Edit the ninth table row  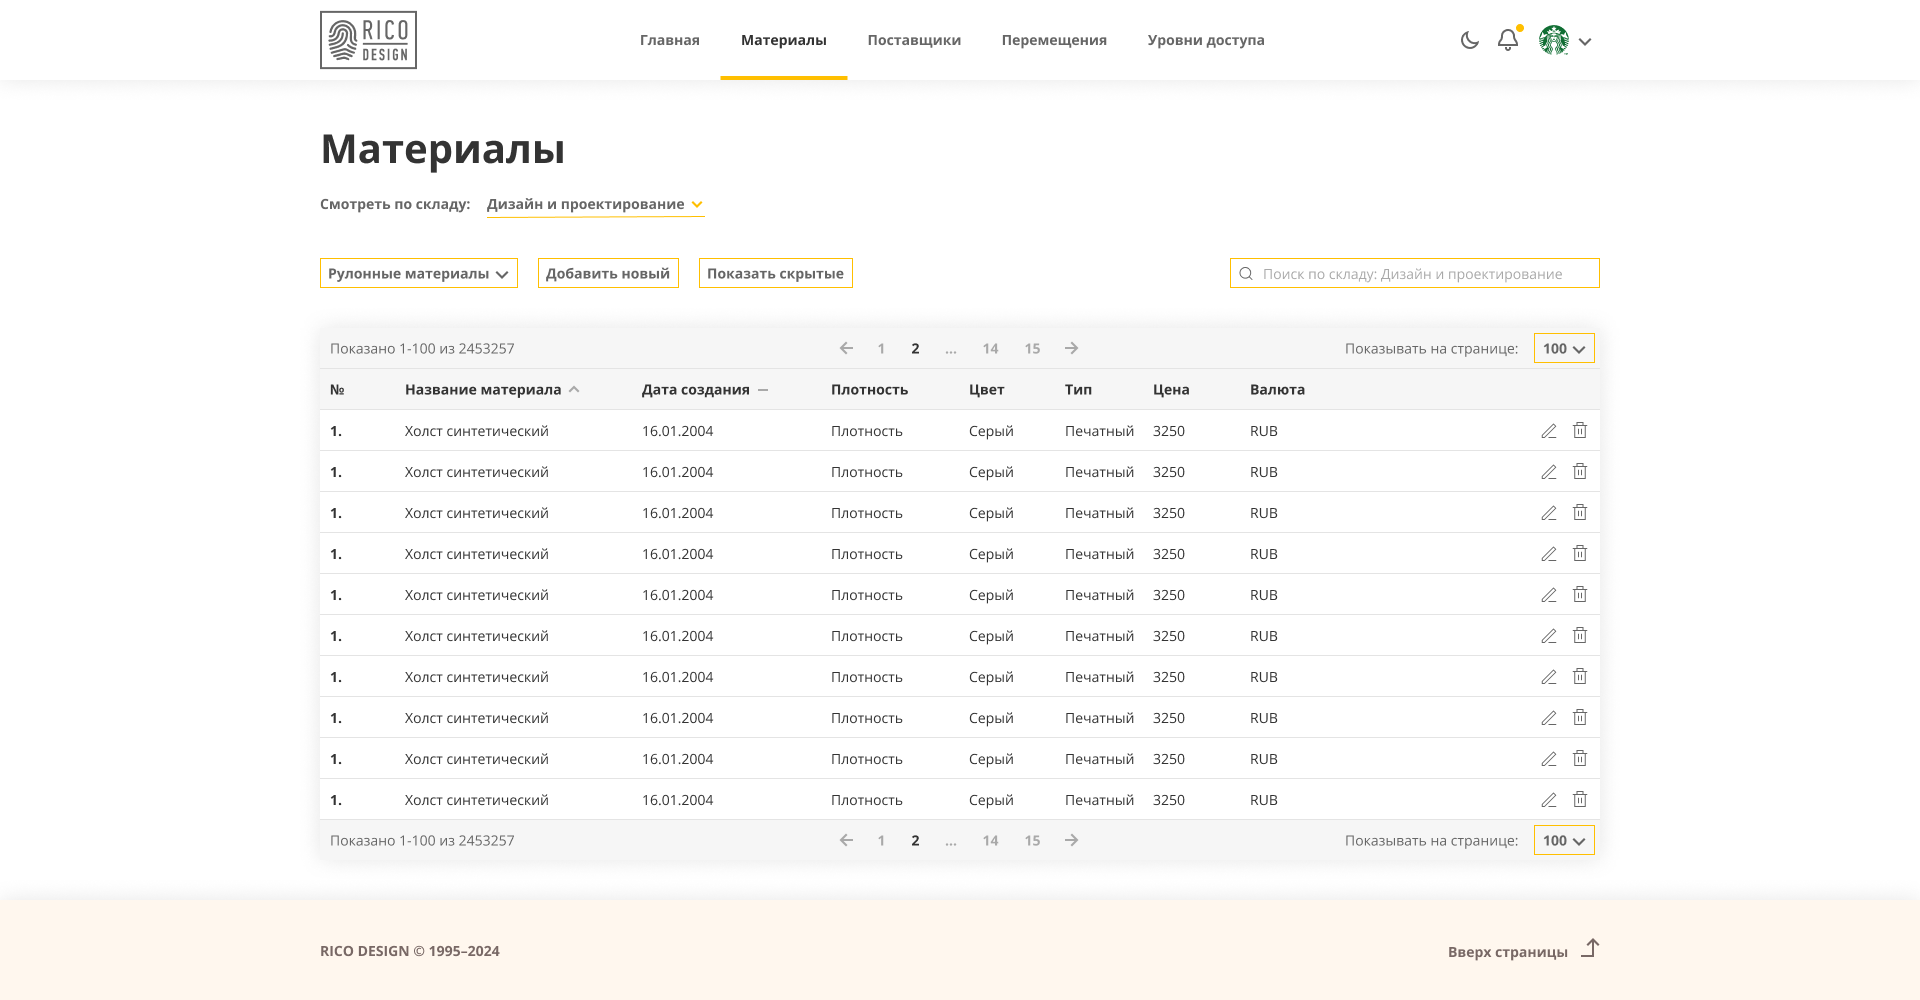tap(1549, 759)
